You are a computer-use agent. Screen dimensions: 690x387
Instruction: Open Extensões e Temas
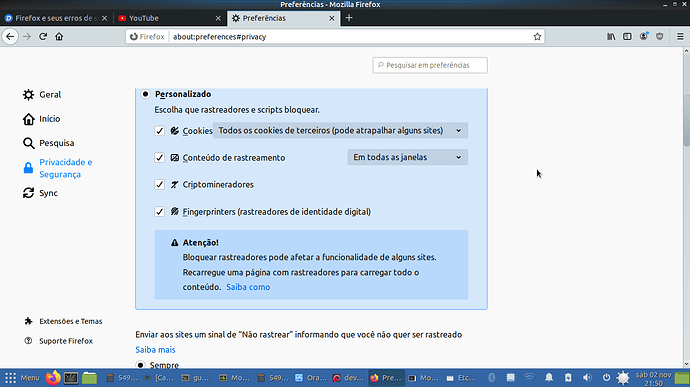click(x=63, y=321)
